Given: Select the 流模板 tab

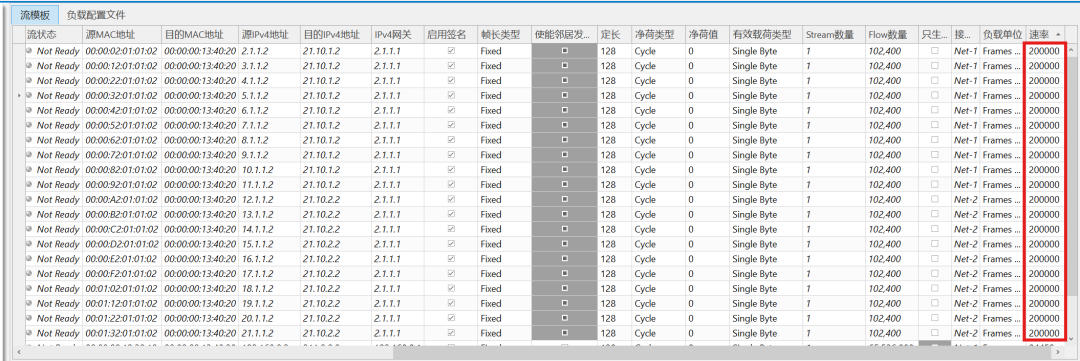Looking at the screenshot, I should pos(35,14).
